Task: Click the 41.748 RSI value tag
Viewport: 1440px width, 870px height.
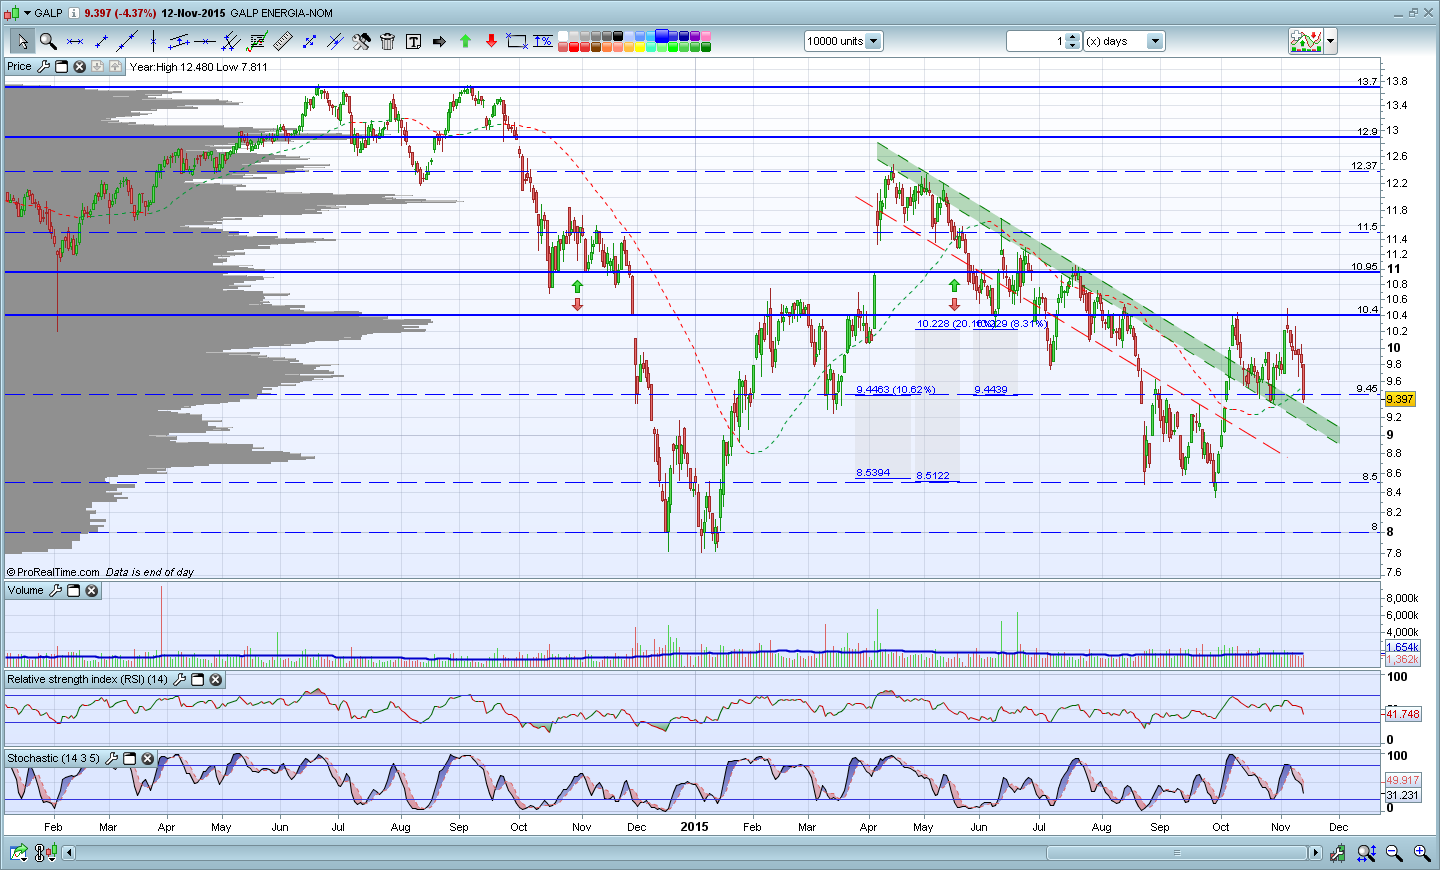Action: (x=1402, y=714)
